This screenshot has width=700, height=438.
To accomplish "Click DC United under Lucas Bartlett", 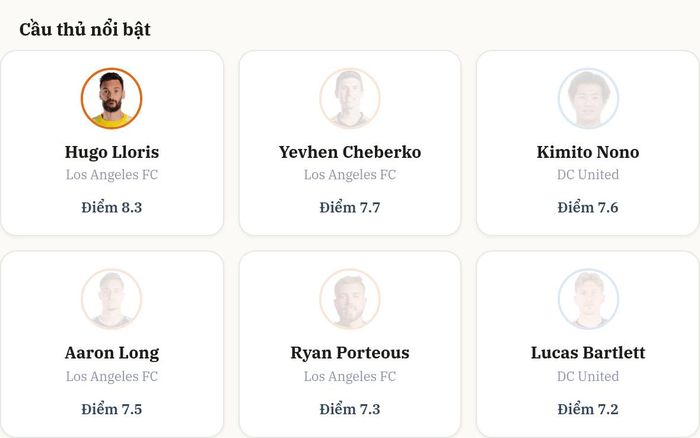I will 588,376.
